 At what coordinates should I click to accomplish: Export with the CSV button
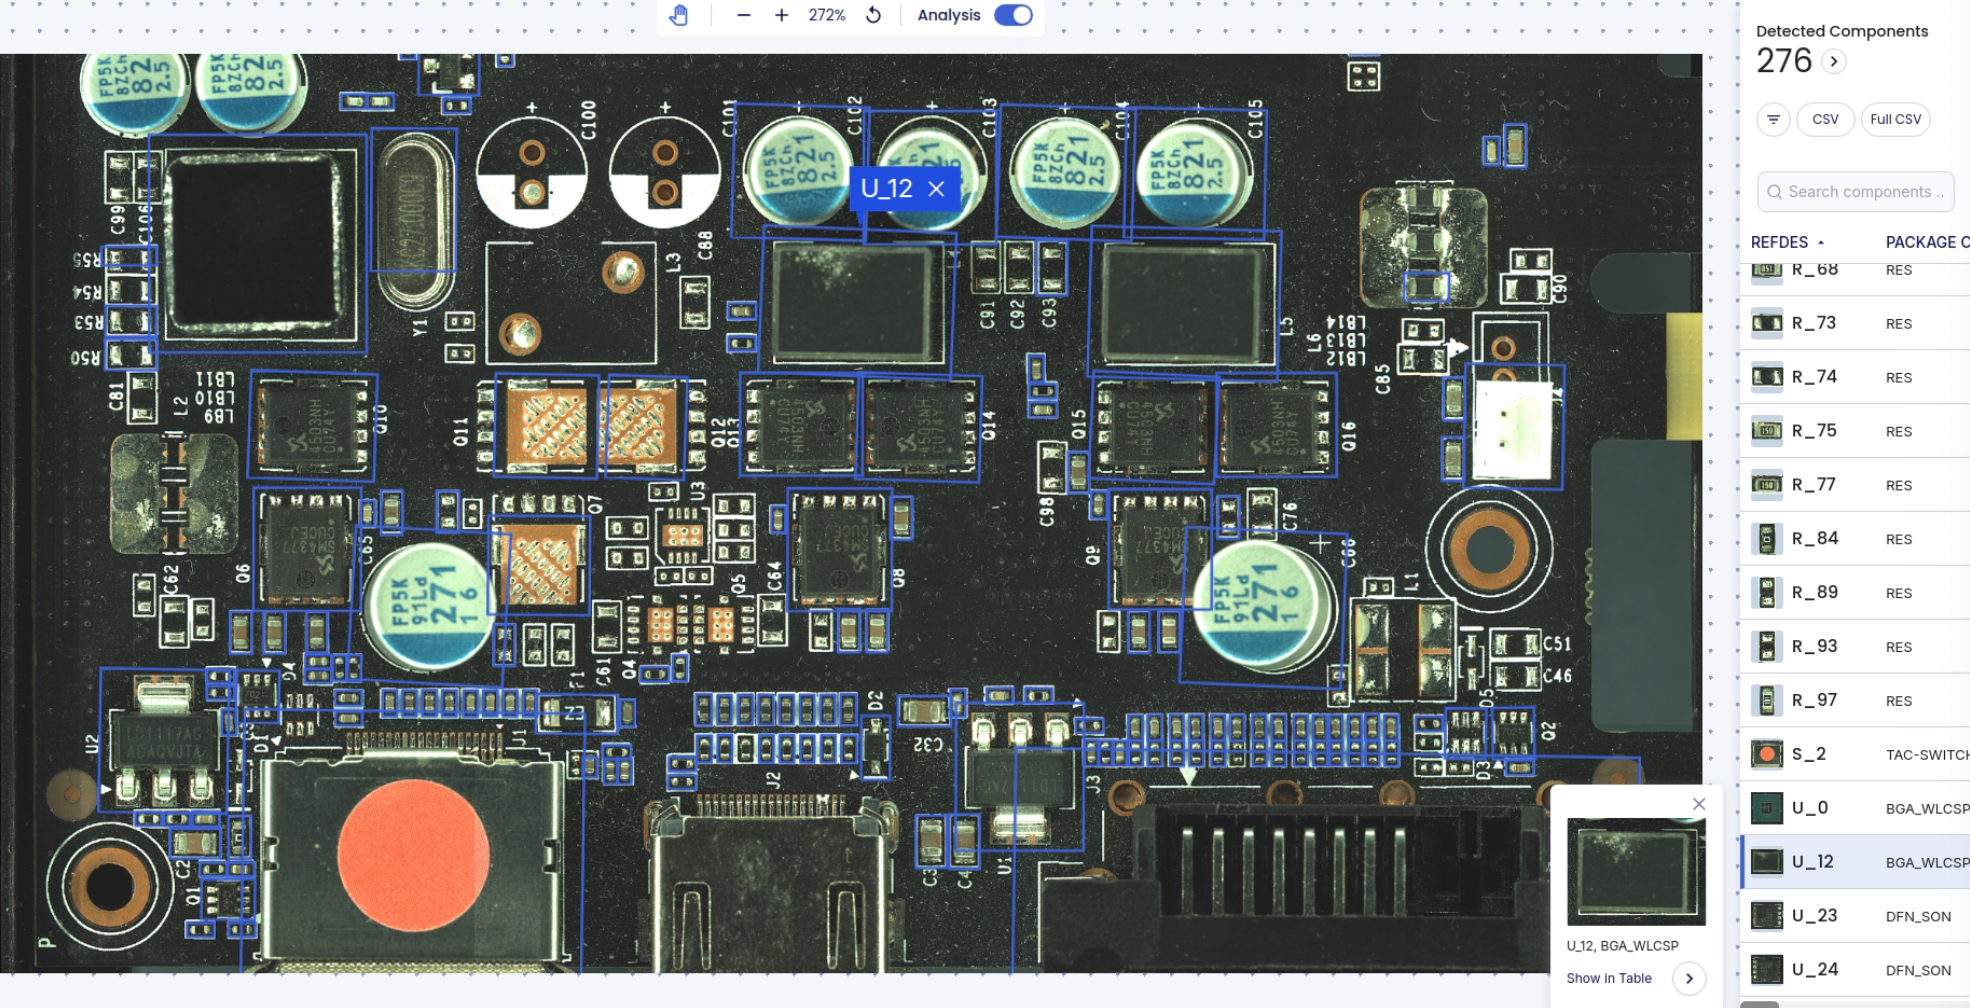[1825, 119]
